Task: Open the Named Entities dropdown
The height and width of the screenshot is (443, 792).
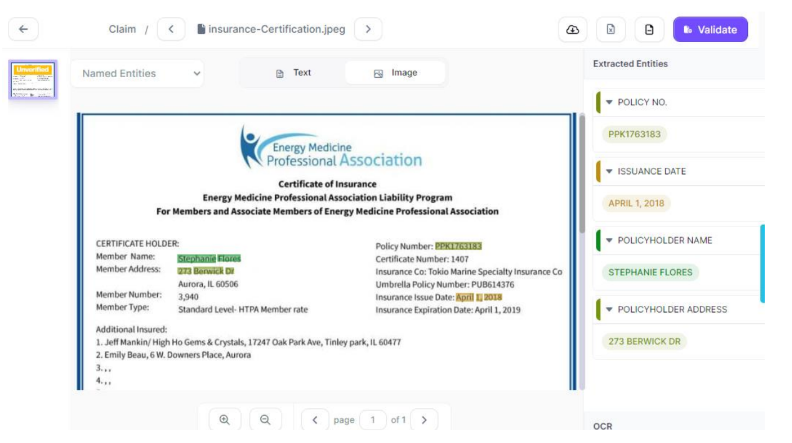Action: pos(137,74)
